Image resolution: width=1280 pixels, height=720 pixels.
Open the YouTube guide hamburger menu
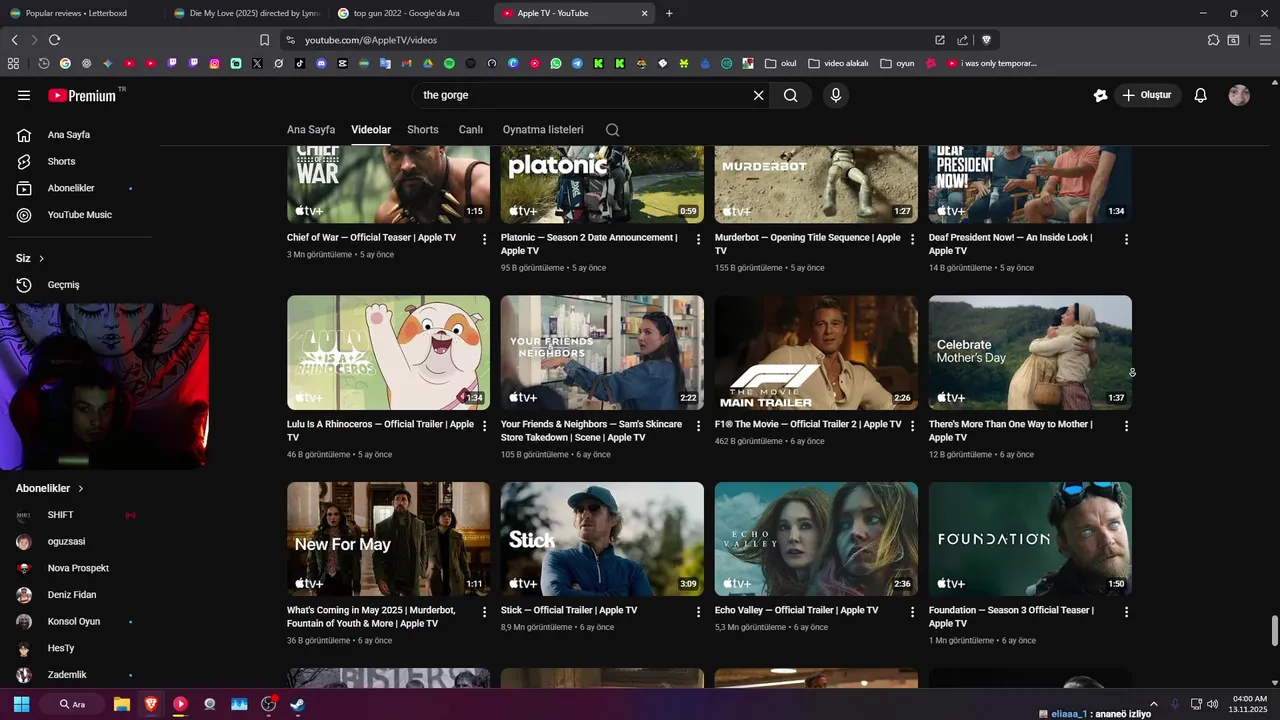(x=24, y=96)
